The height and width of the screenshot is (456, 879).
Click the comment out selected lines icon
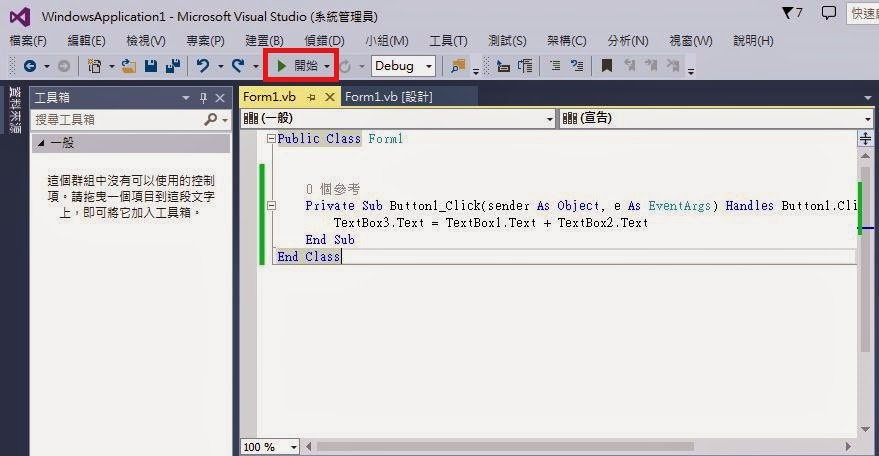tap(555, 66)
